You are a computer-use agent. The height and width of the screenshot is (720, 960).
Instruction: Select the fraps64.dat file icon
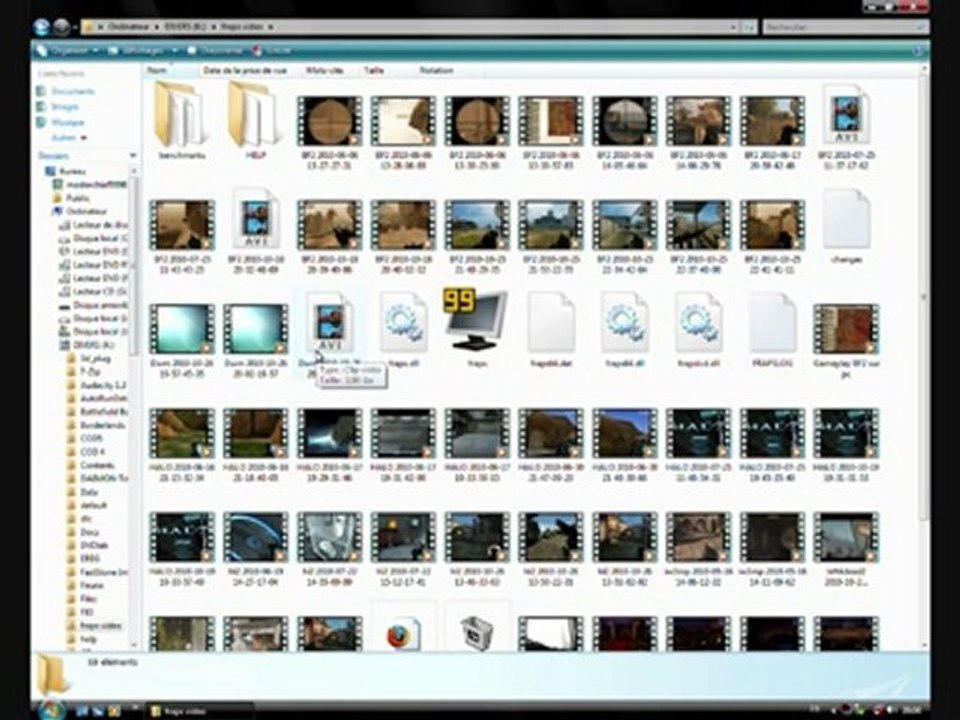[550, 321]
